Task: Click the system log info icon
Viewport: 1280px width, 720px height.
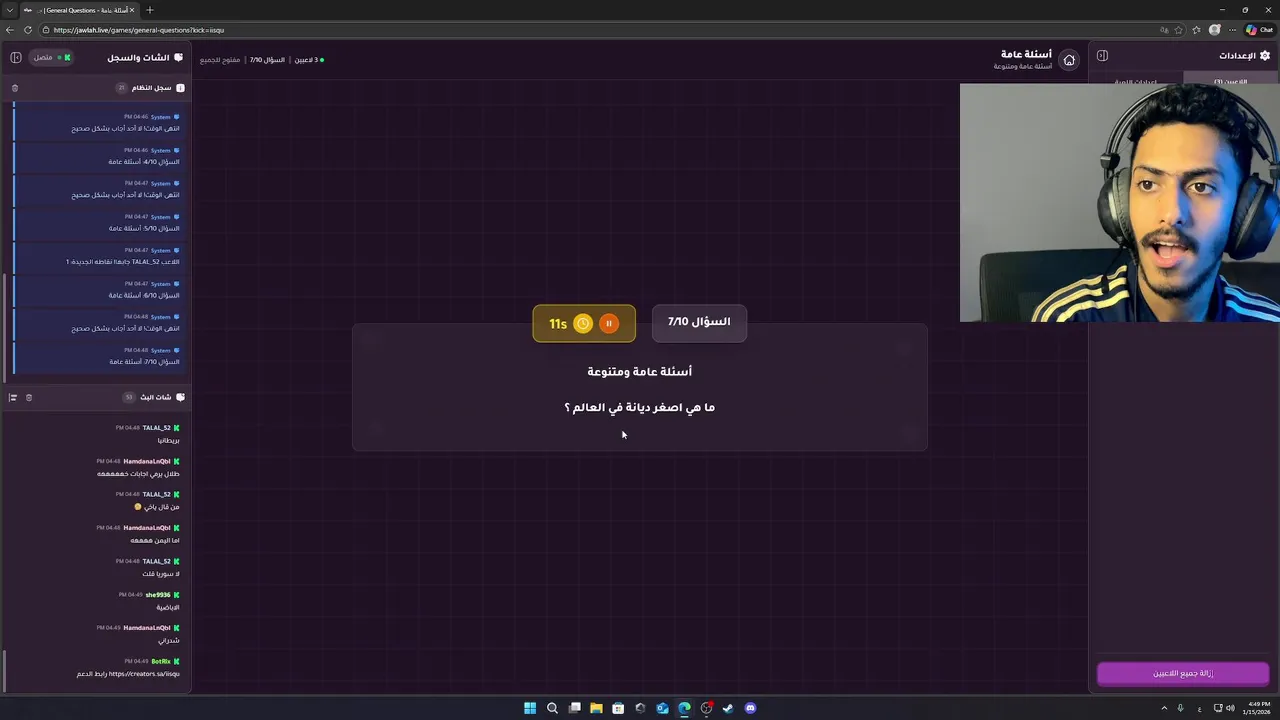Action: pyautogui.click(x=180, y=88)
